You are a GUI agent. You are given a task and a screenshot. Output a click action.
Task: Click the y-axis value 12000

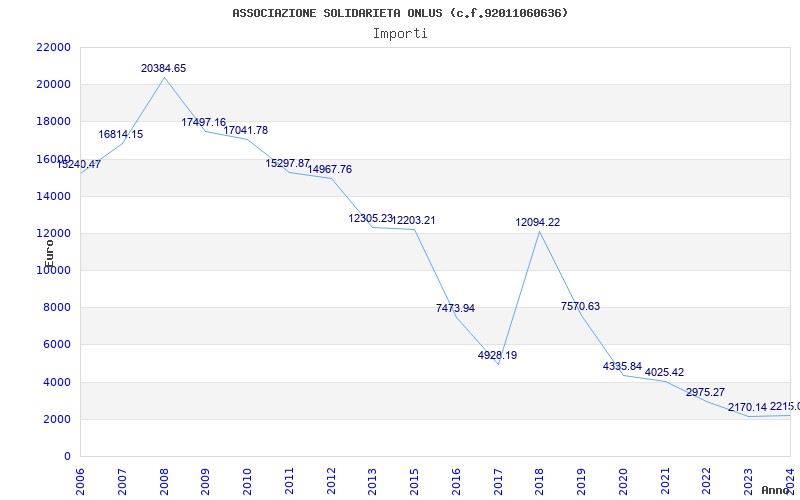point(53,234)
